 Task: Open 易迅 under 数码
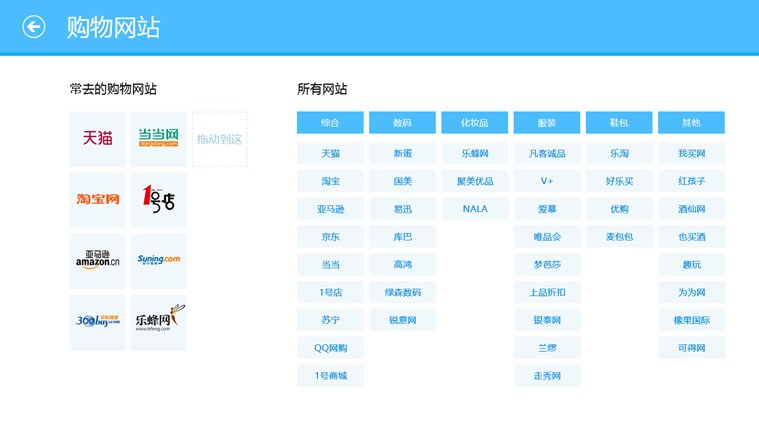402,209
